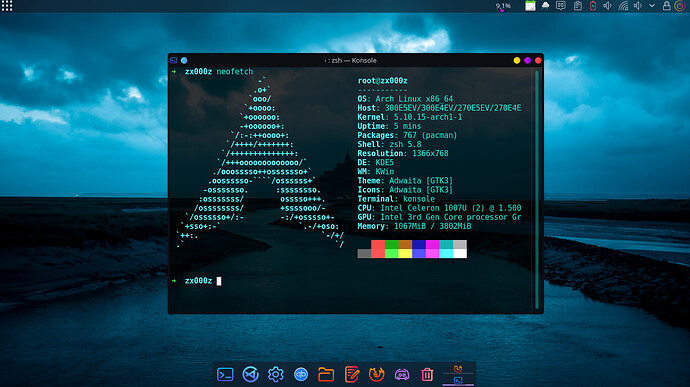This screenshot has height=387, width=690.
Task: Click the 'WM: KWin' line
Action: click(x=375, y=171)
